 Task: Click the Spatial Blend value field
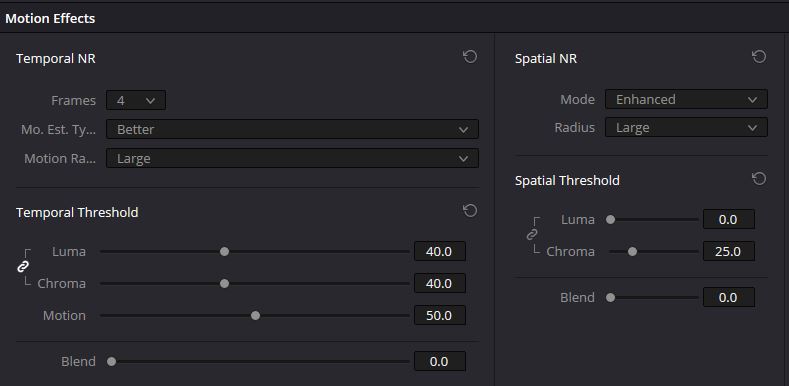click(x=729, y=297)
